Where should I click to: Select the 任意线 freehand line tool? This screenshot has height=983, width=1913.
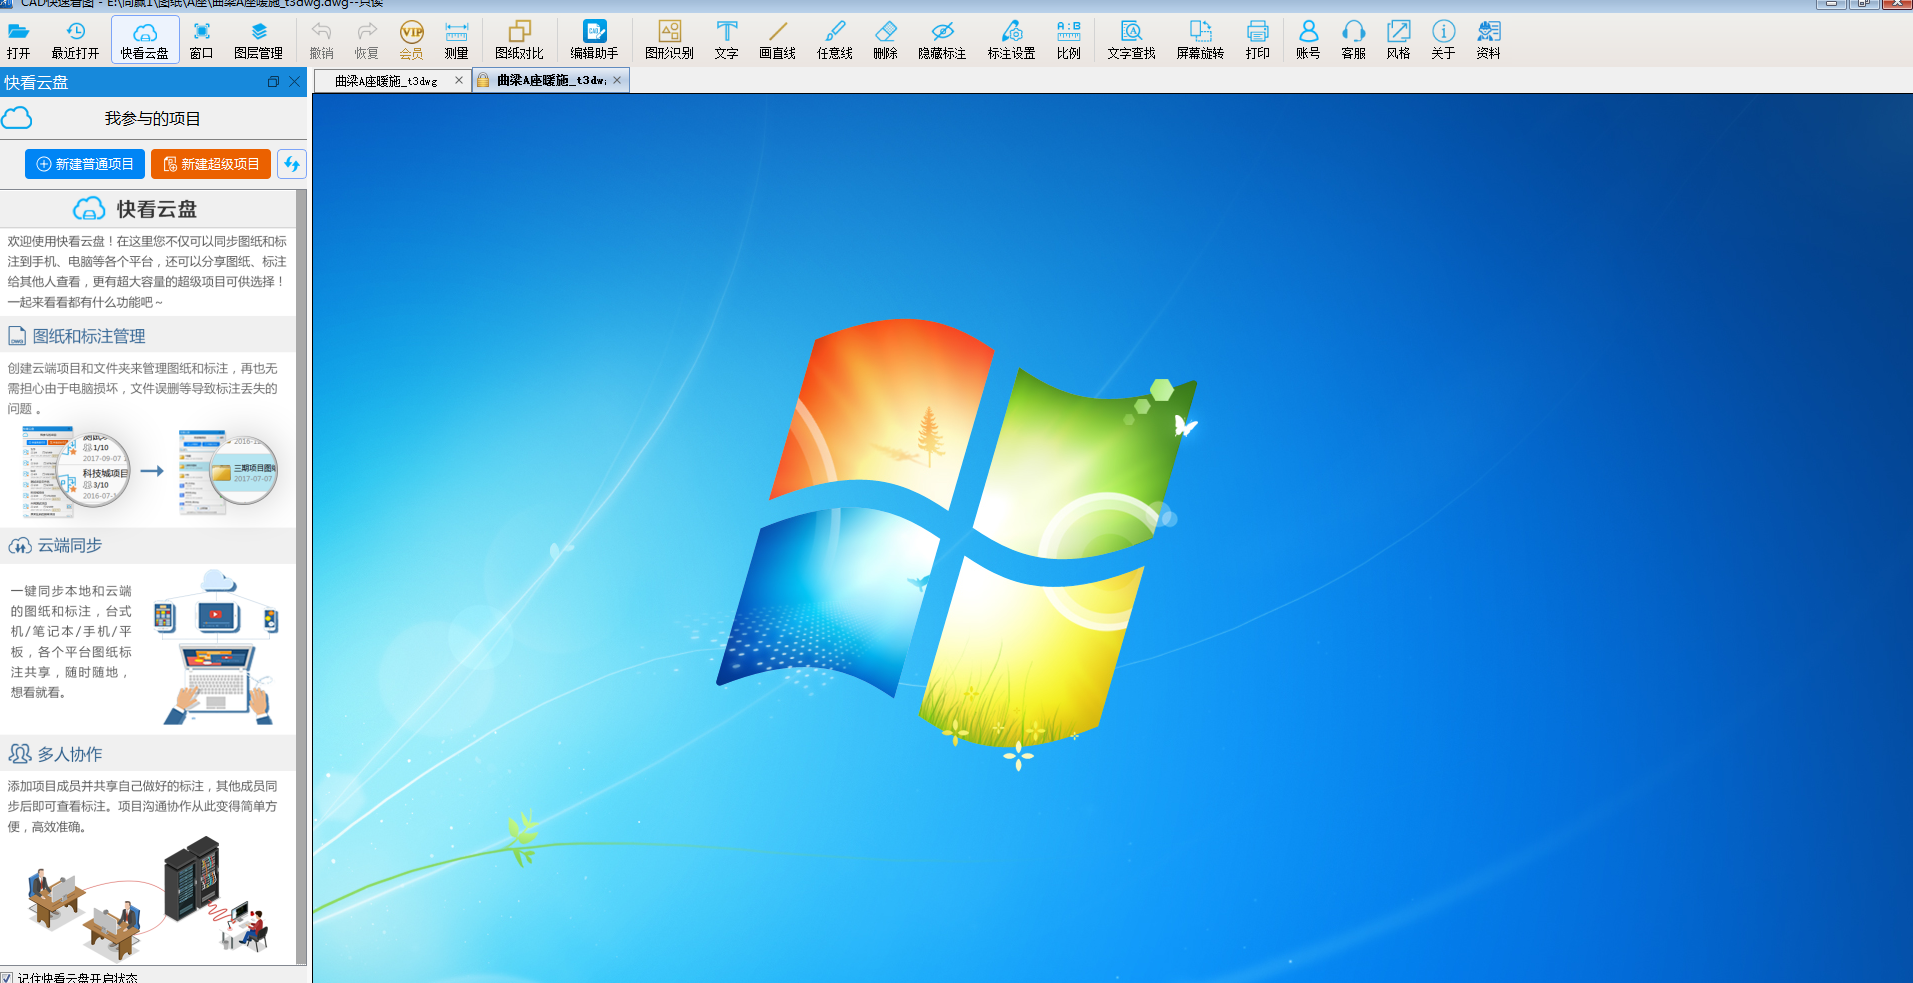(x=834, y=40)
